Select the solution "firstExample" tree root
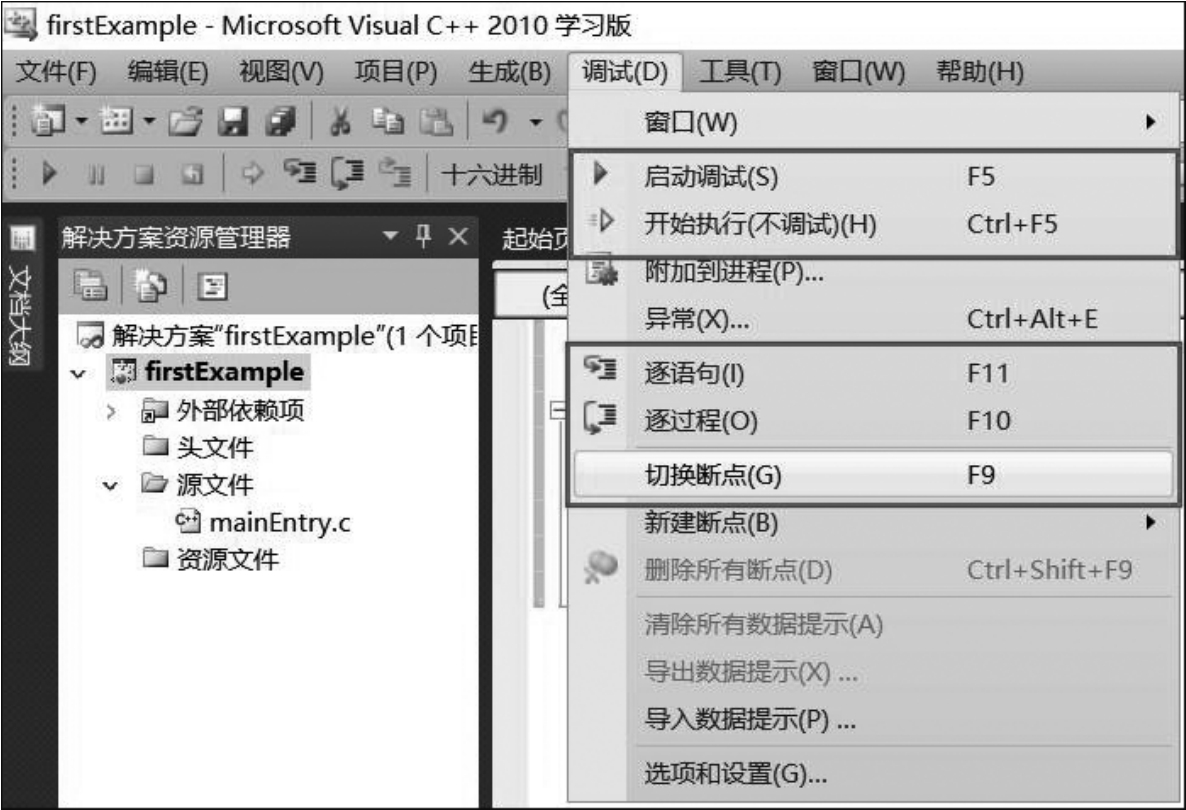 point(278,335)
